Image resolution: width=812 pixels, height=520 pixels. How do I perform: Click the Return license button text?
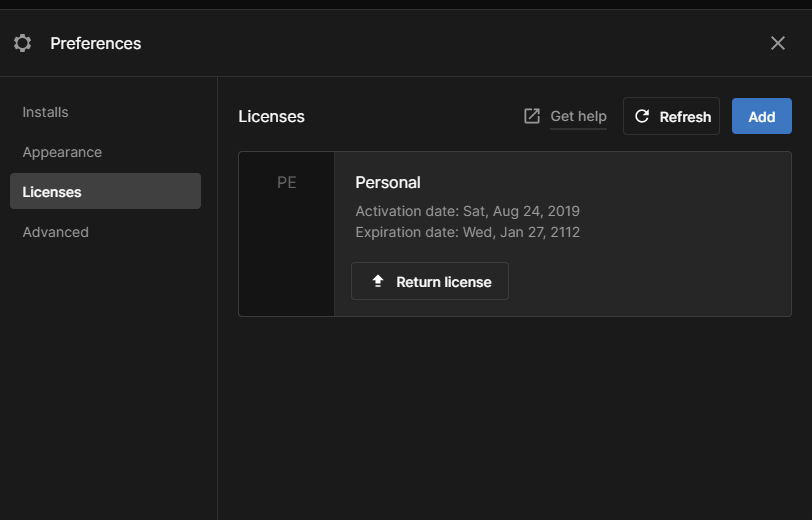[444, 282]
